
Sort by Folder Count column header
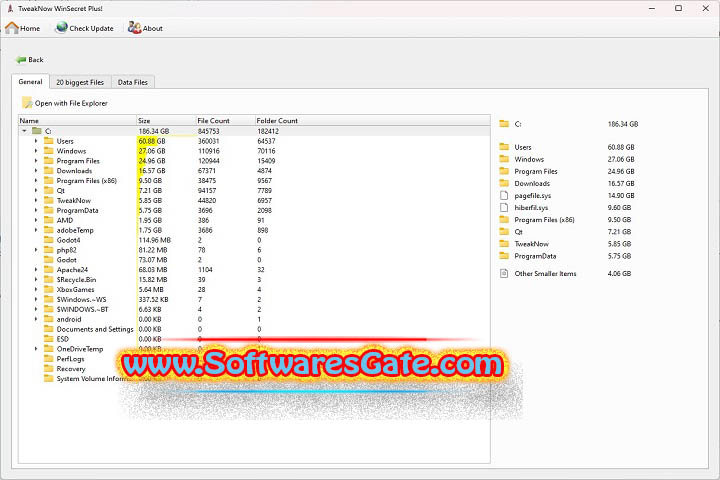tap(372, 120)
